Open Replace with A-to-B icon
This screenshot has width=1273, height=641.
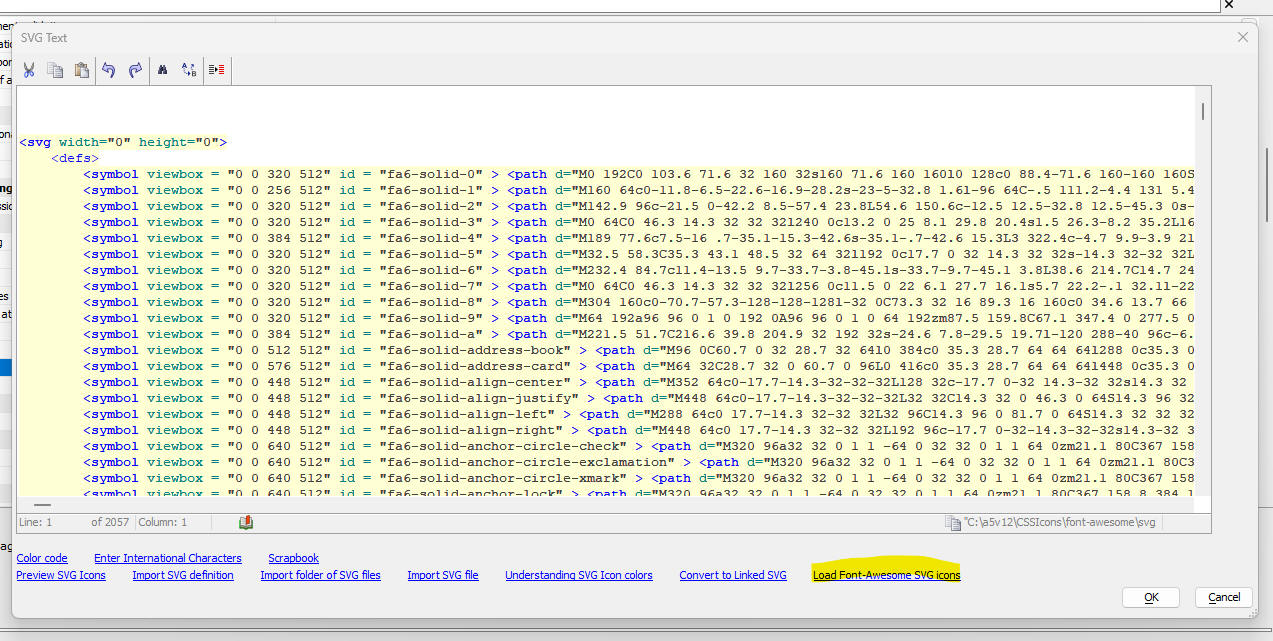[x=189, y=70]
